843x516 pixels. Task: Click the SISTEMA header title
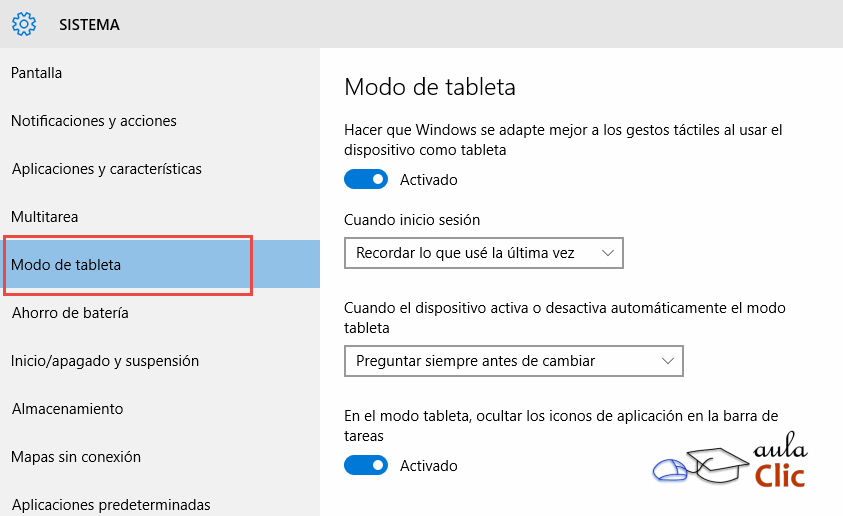89,25
